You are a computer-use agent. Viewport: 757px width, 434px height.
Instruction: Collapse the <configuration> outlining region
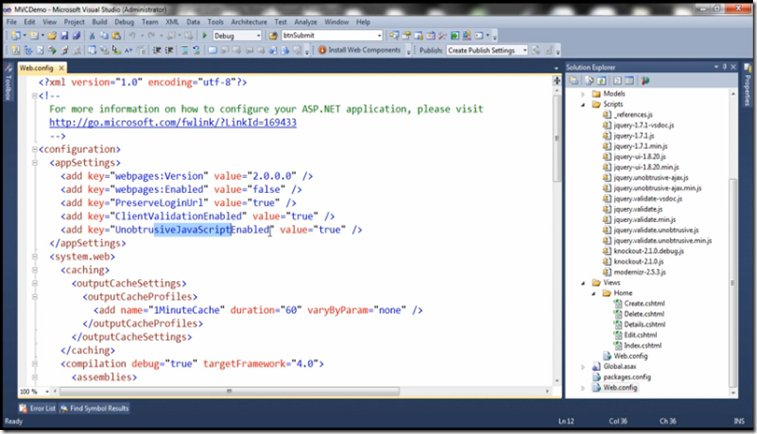point(35,150)
